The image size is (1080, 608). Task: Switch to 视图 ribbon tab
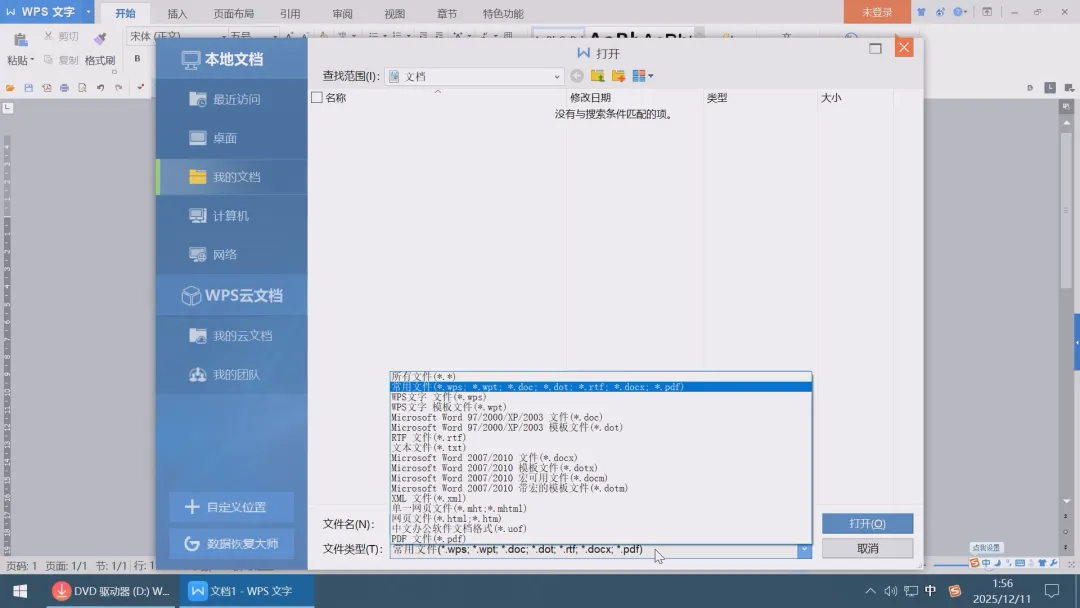click(x=395, y=13)
